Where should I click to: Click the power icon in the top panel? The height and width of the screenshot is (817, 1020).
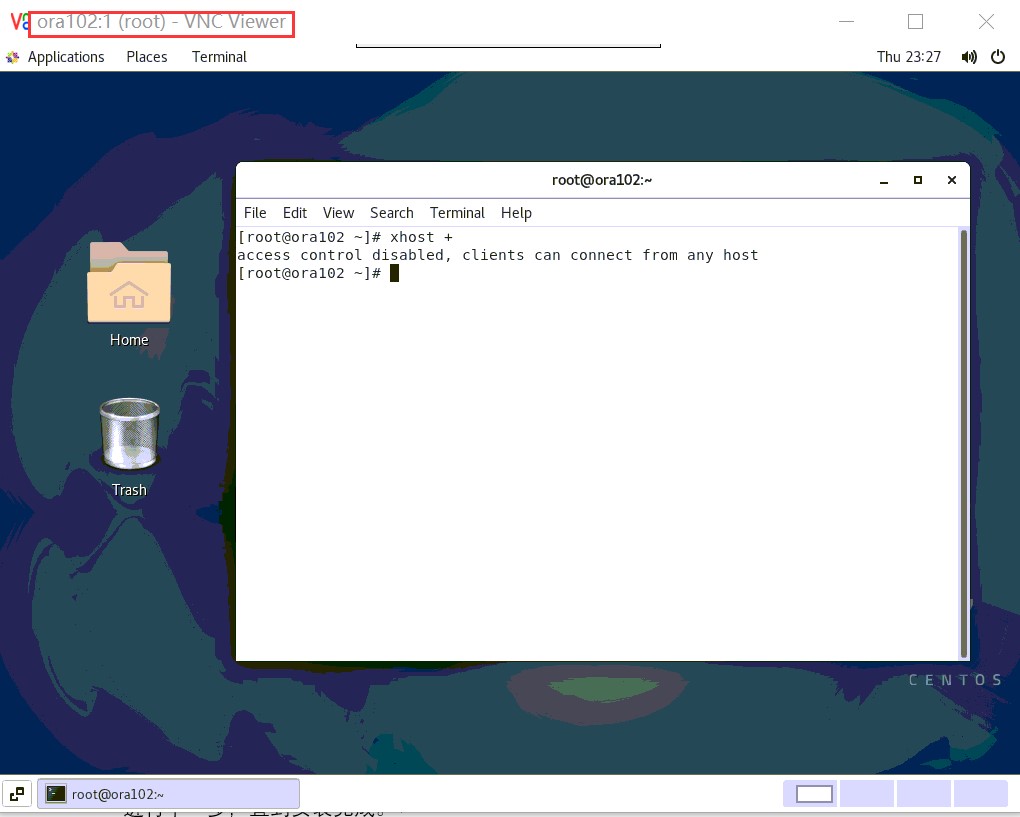pyautogui.click(x=998, y=57)
